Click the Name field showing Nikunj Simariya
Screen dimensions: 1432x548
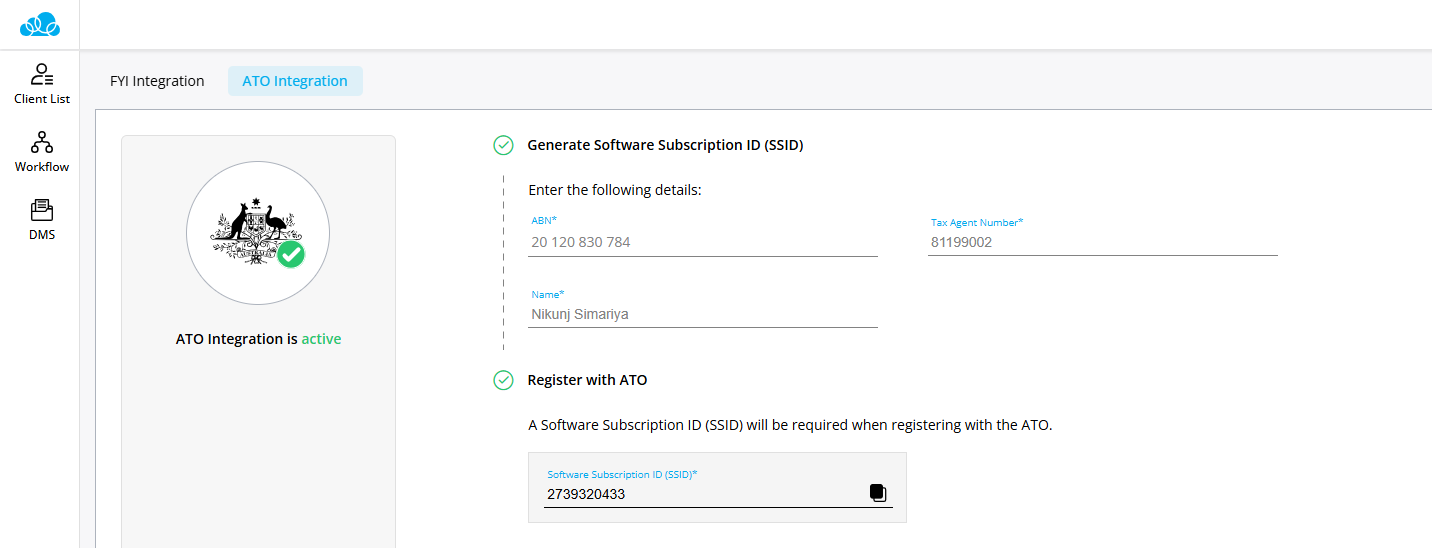pos(702,314)
